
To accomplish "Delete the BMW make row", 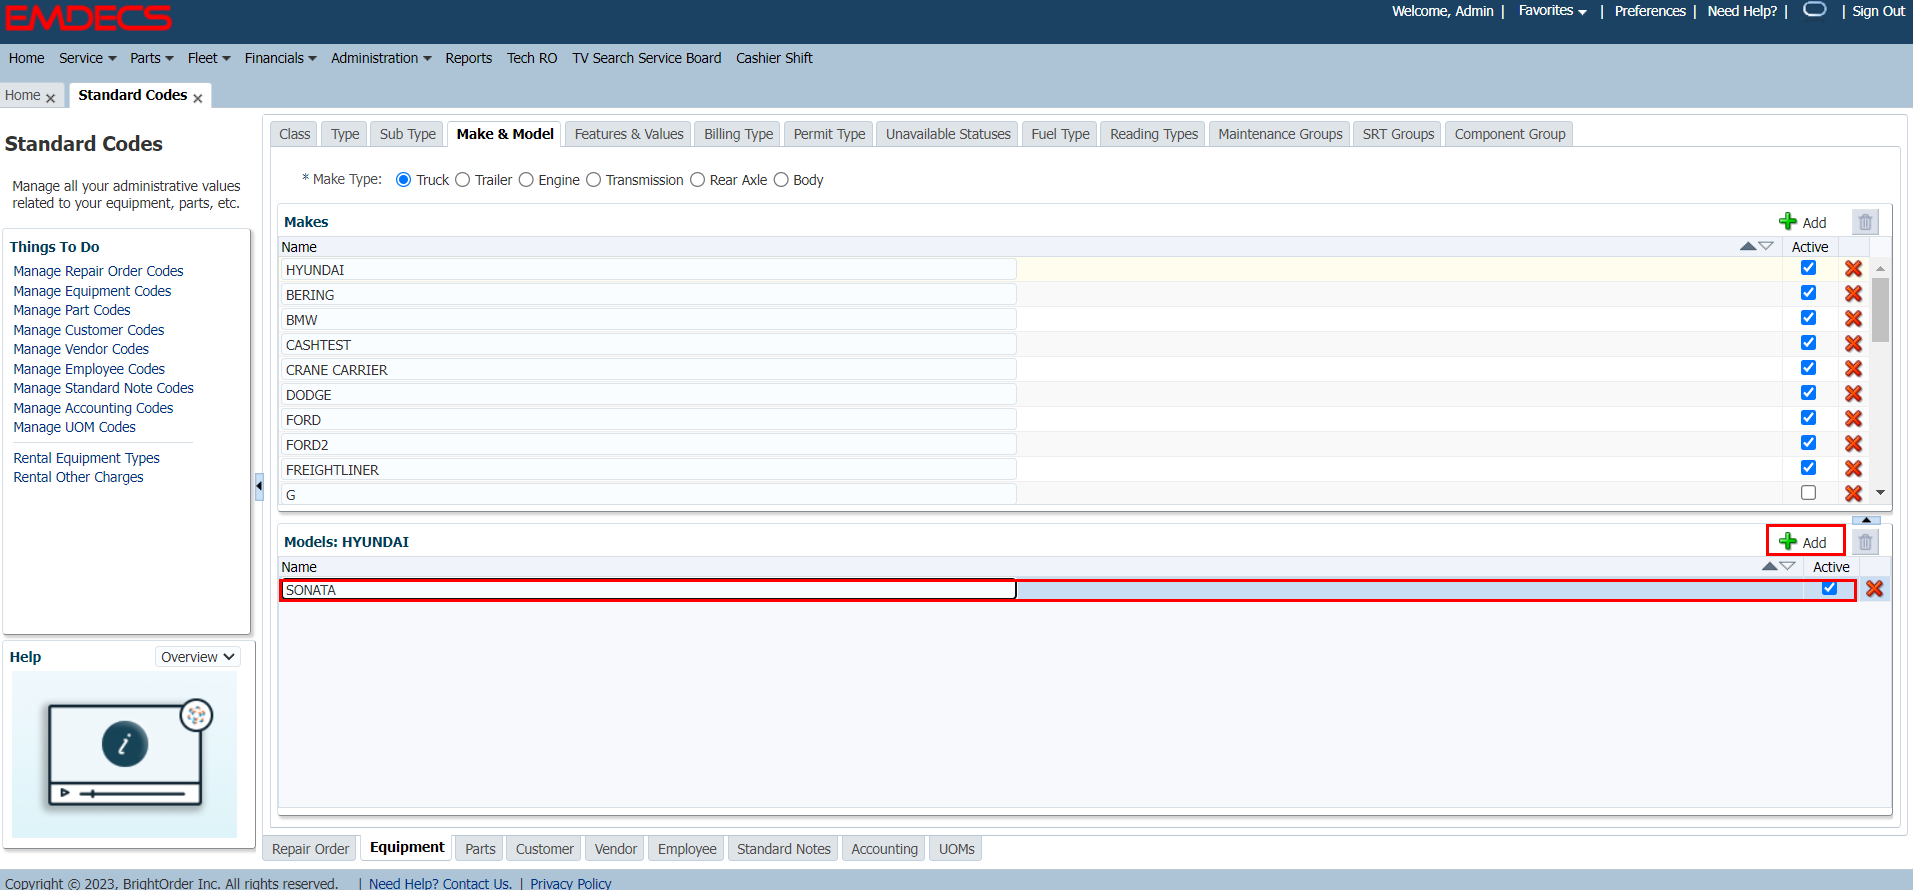I will (x=1853, y=319).
